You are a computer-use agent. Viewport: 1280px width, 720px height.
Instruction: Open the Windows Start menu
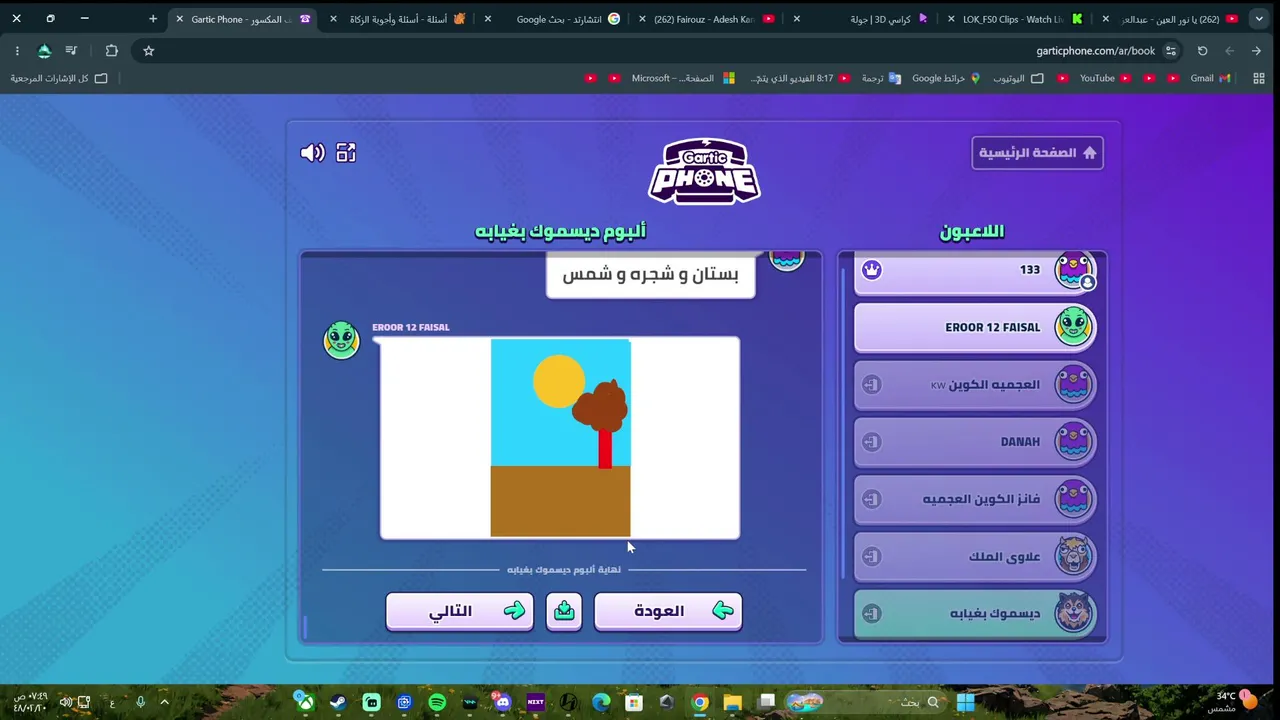click(x=965, y=702)
